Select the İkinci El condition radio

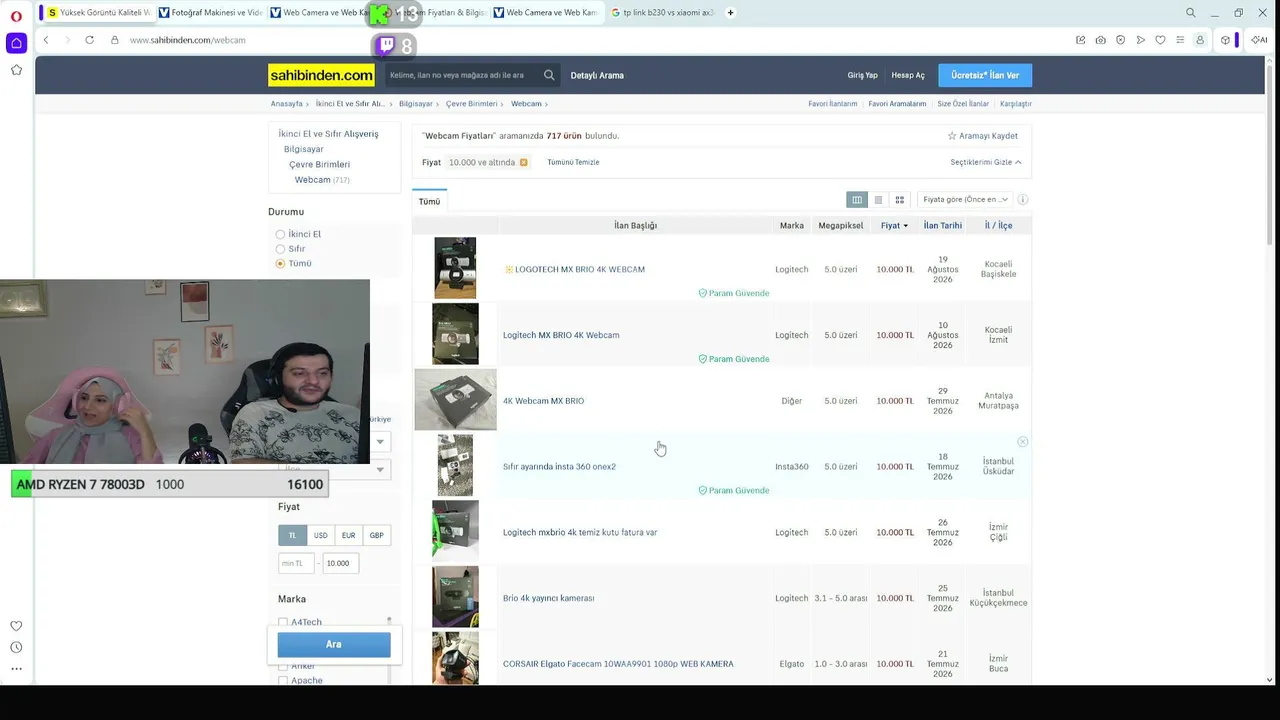pos(281,234)
